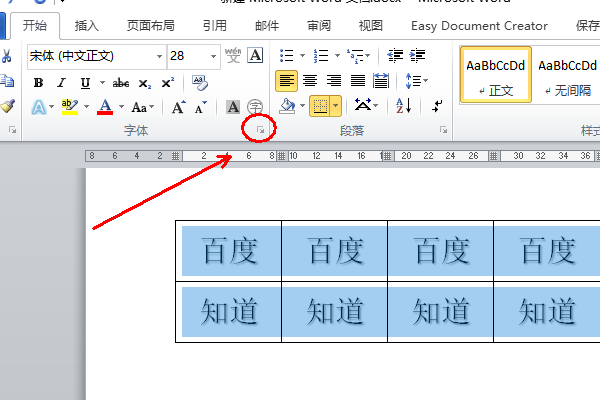
Task: Click inside the 宋体 font name box
Action: tap(91, 56)
